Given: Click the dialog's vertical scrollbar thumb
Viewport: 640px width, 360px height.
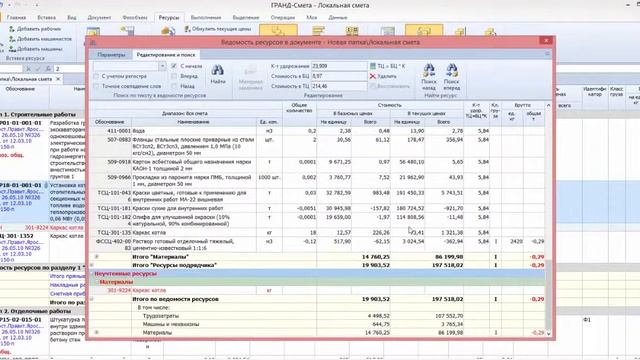Looking at the screenshot, I should coord(548,295).
